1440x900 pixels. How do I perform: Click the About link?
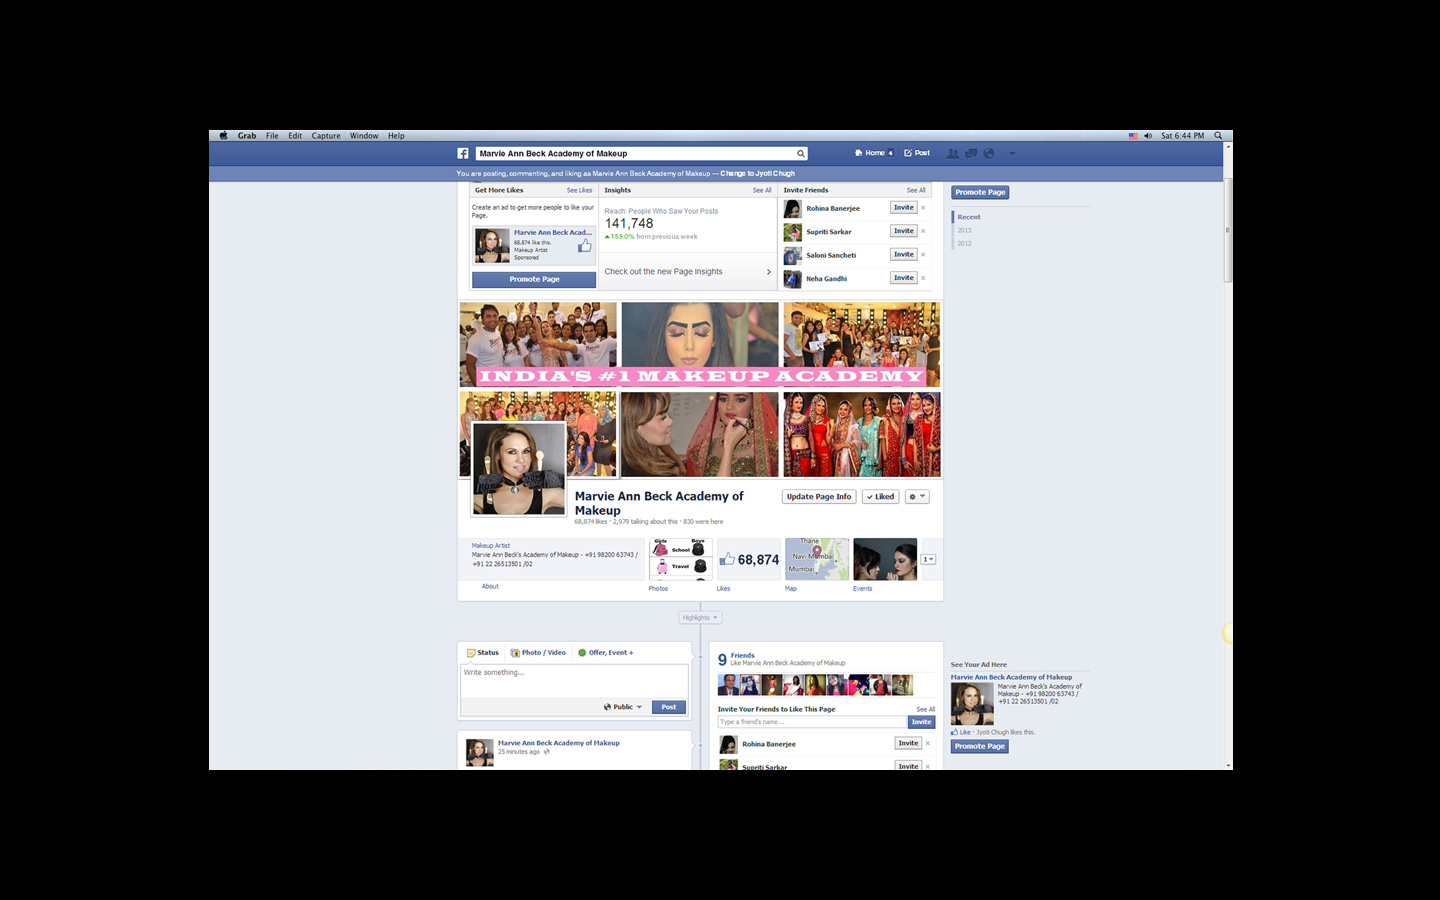click(x=490, y=586)
